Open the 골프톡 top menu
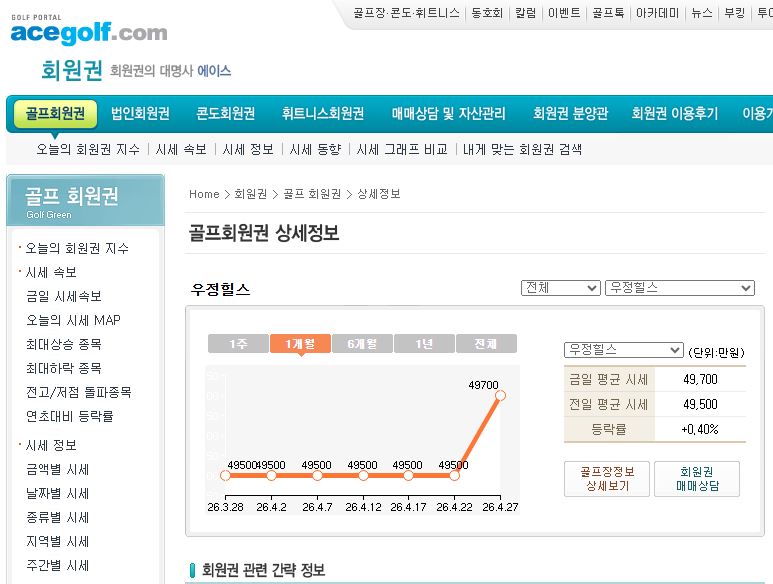This screenshot has height=584, width=773. tap(608, 13)
